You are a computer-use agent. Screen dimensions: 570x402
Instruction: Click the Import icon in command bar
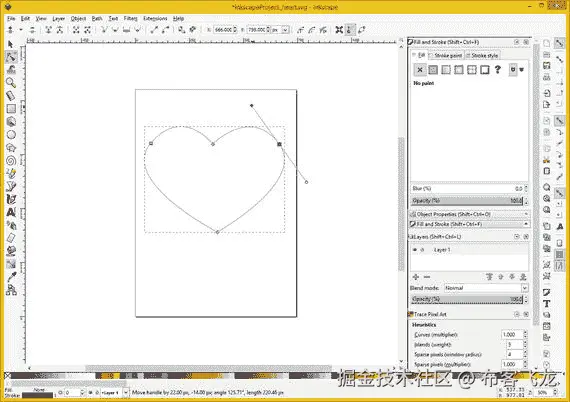click(x=546, y=93)
